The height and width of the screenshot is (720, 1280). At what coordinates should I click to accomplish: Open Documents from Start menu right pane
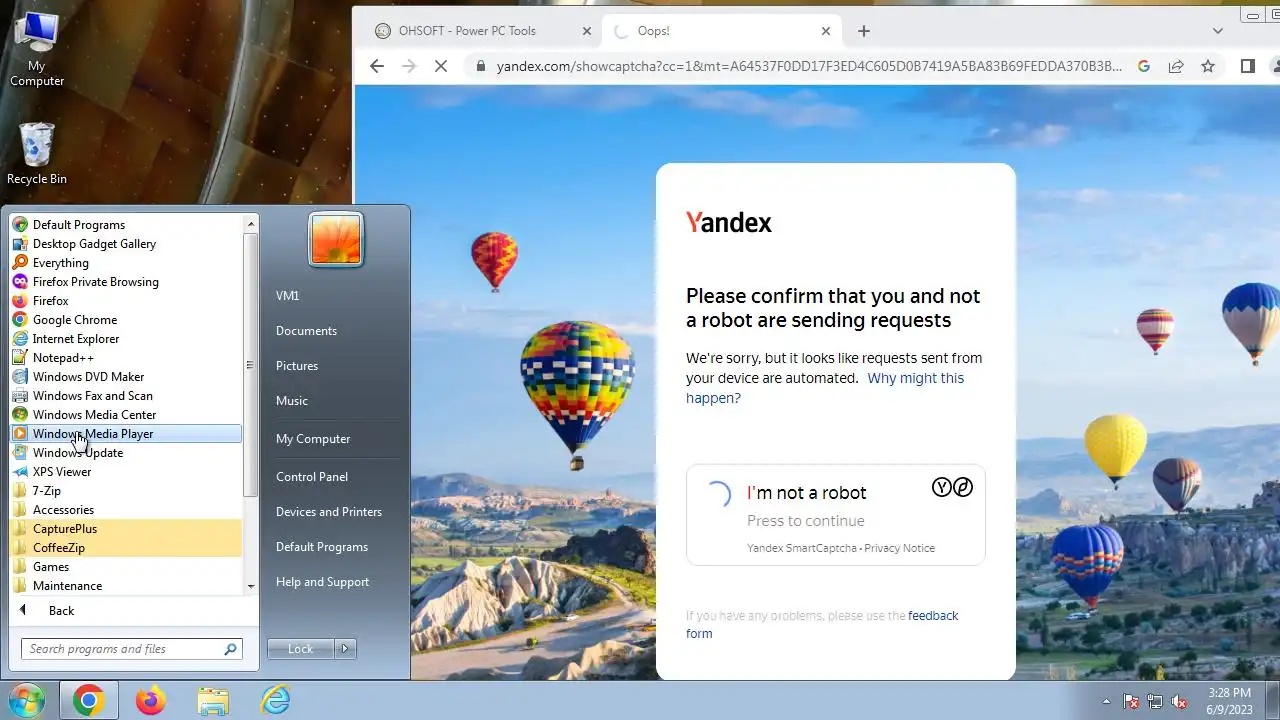[x=306, y=331]
